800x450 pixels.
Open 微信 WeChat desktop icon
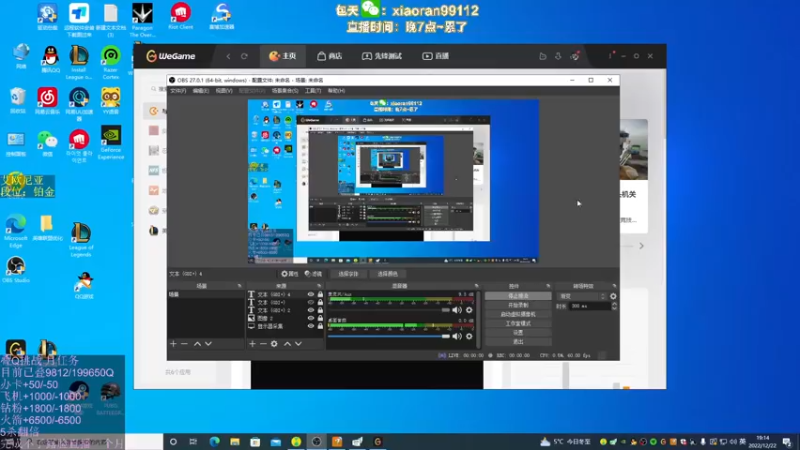[x=47, y=143]
